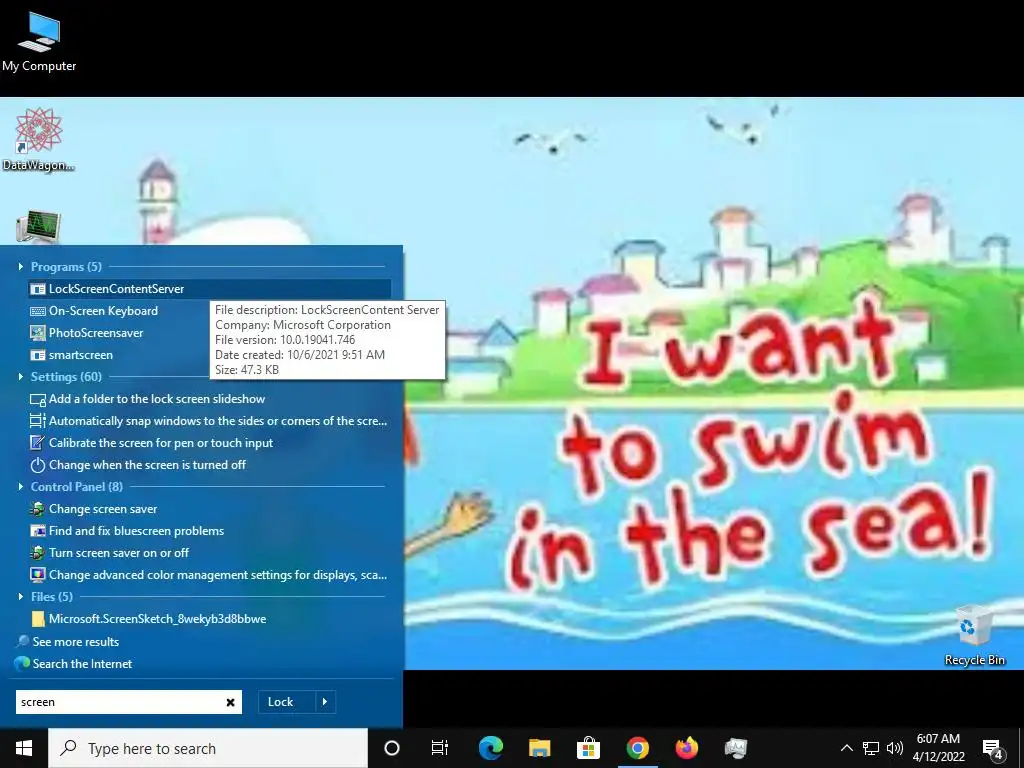Open network status tray icon
The image size is (1024, 768).
[871, 748]
